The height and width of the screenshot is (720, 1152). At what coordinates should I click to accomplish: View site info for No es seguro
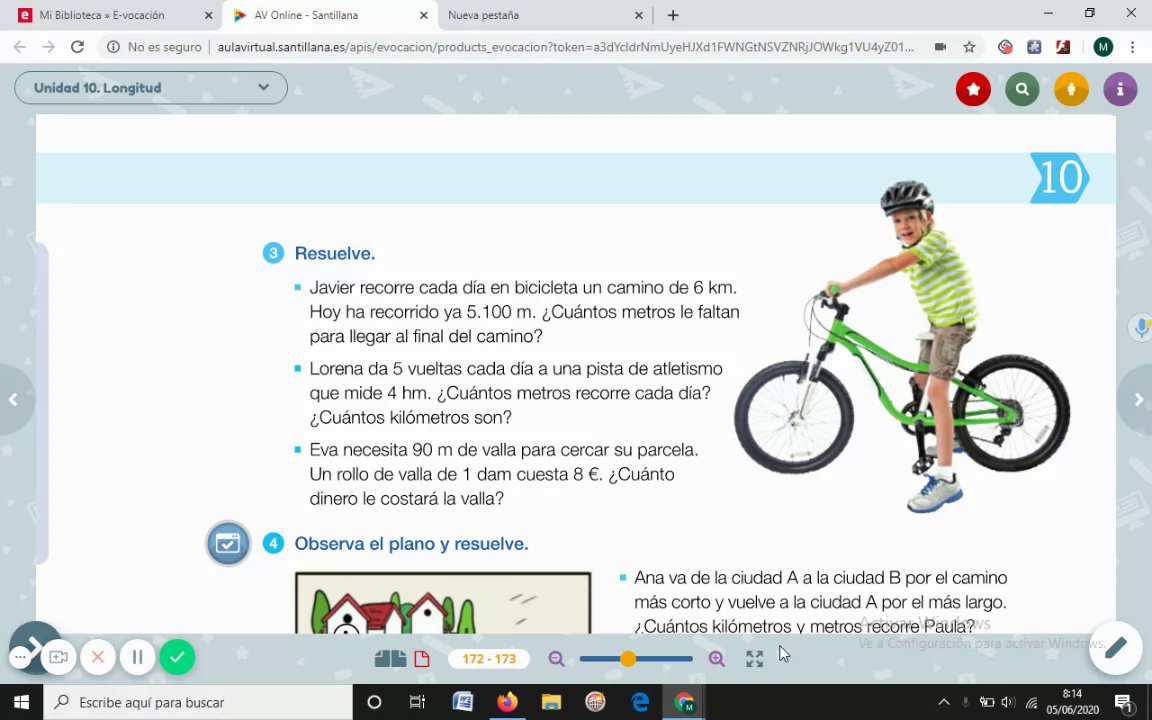[x=154, y=47]
